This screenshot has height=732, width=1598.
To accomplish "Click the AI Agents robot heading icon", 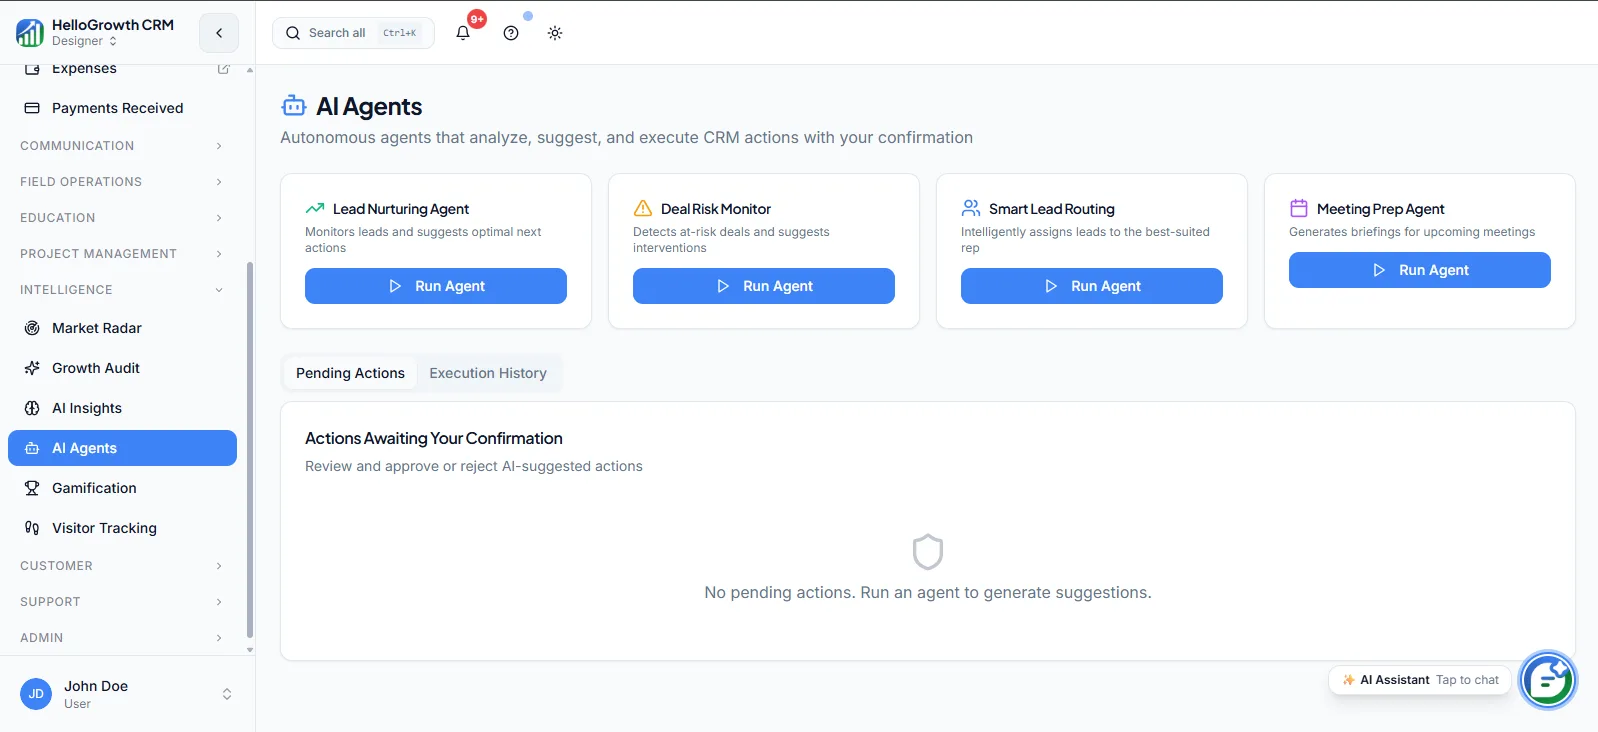I will [294, 106].
